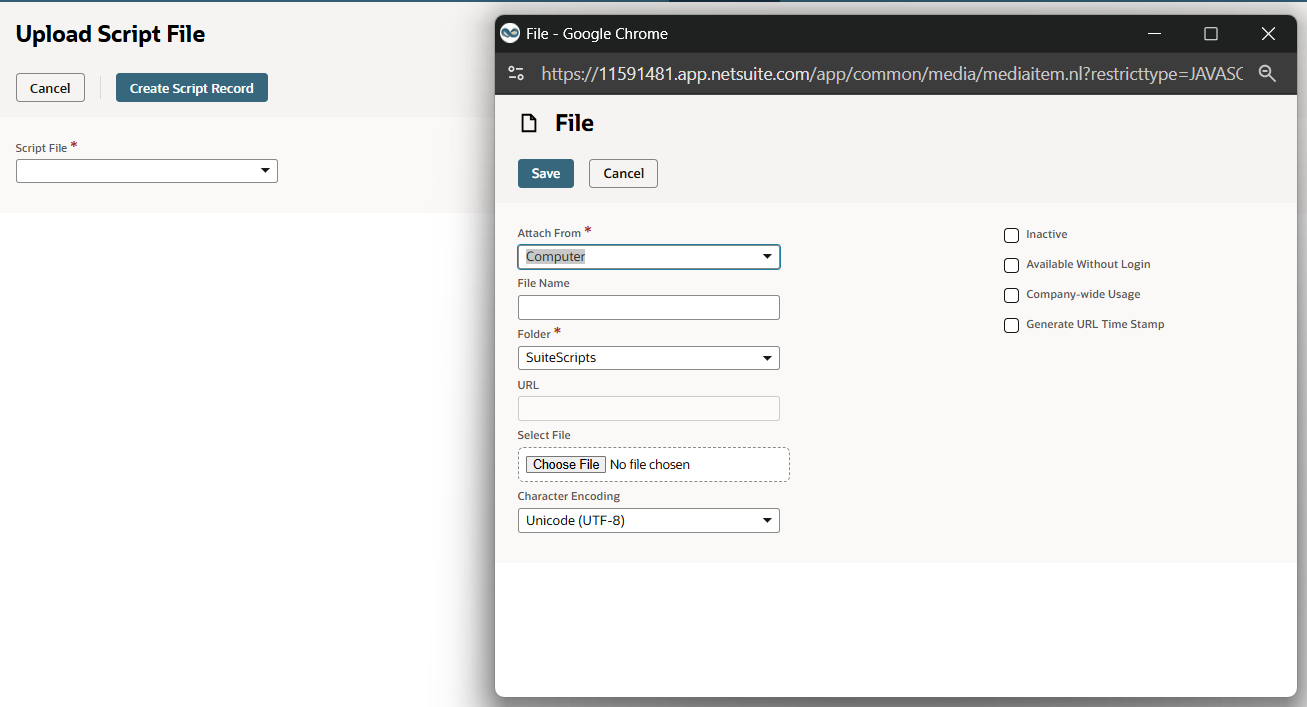This screenshot has width=1307, height=707.
Task: Click the Company-wide Usage label
Action: coord(1083,294)
